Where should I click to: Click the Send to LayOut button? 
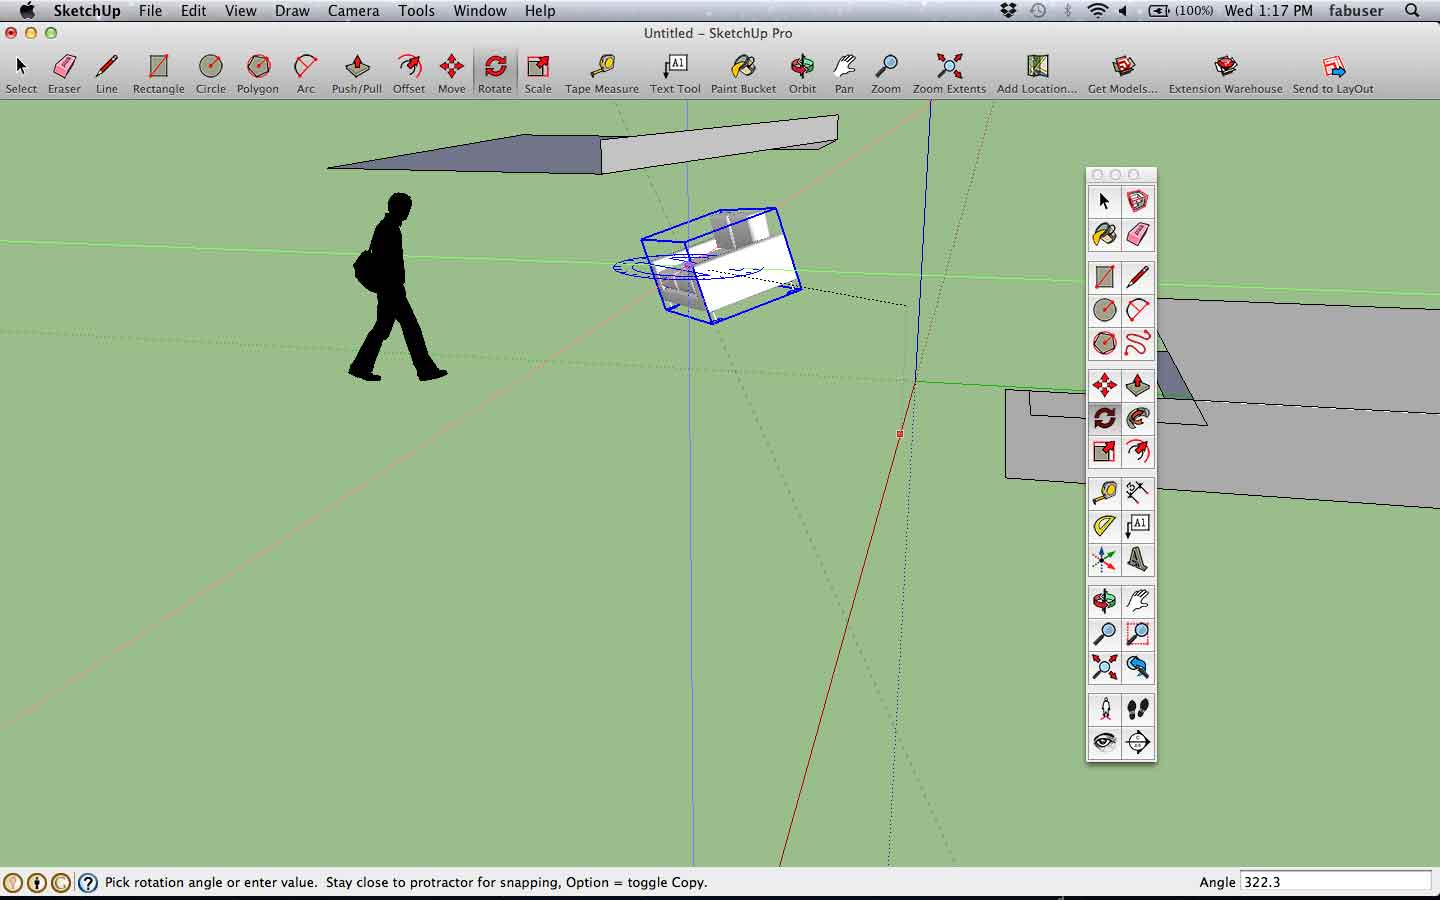[x=1332, y=70]
